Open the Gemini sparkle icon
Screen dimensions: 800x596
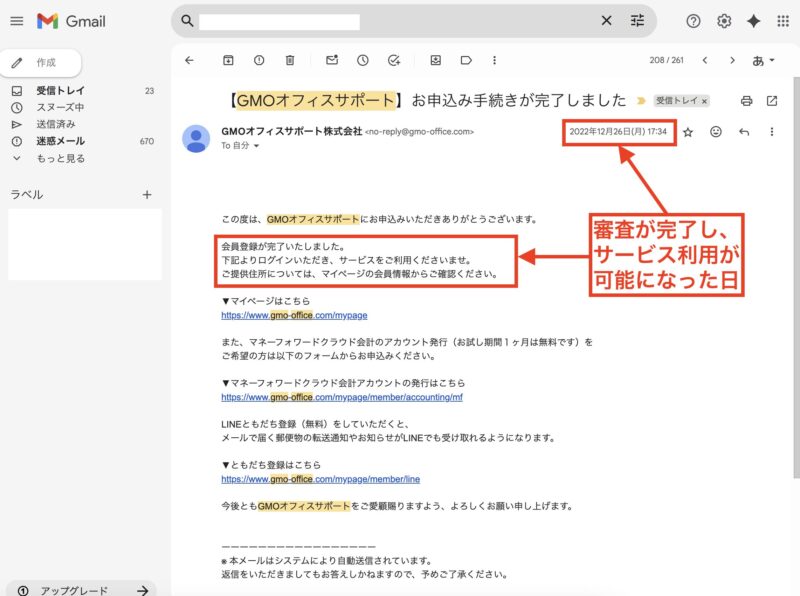point(754,21)
